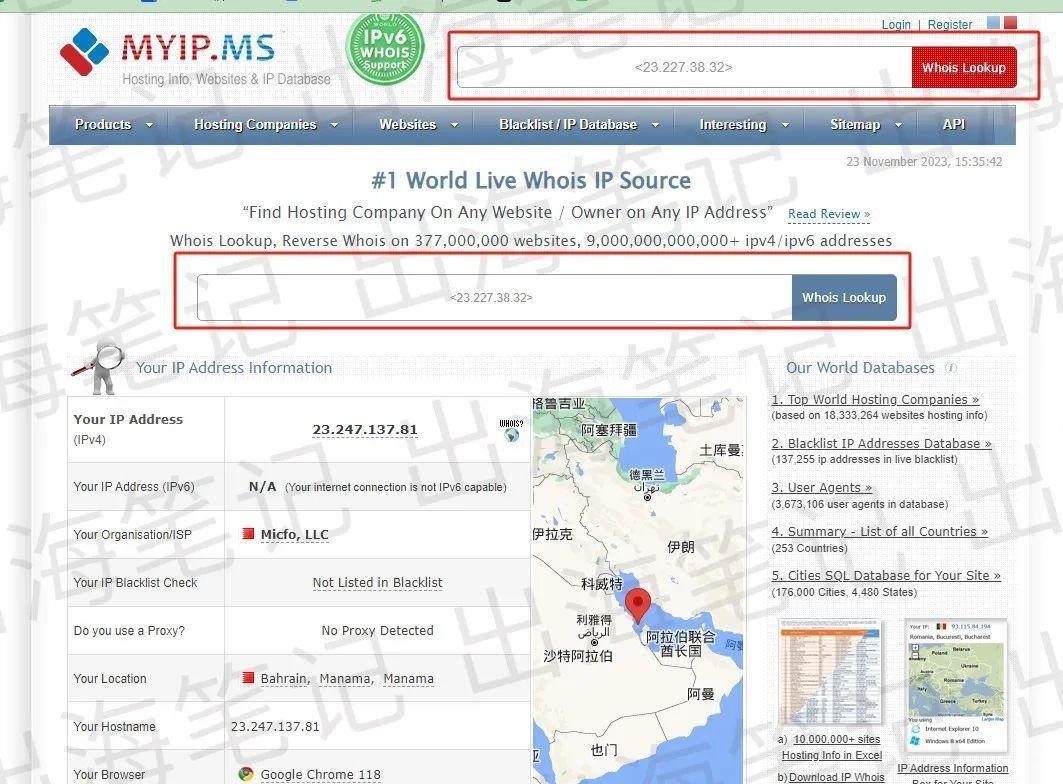Expand the Products dropdown arrow

coord(150,125)
